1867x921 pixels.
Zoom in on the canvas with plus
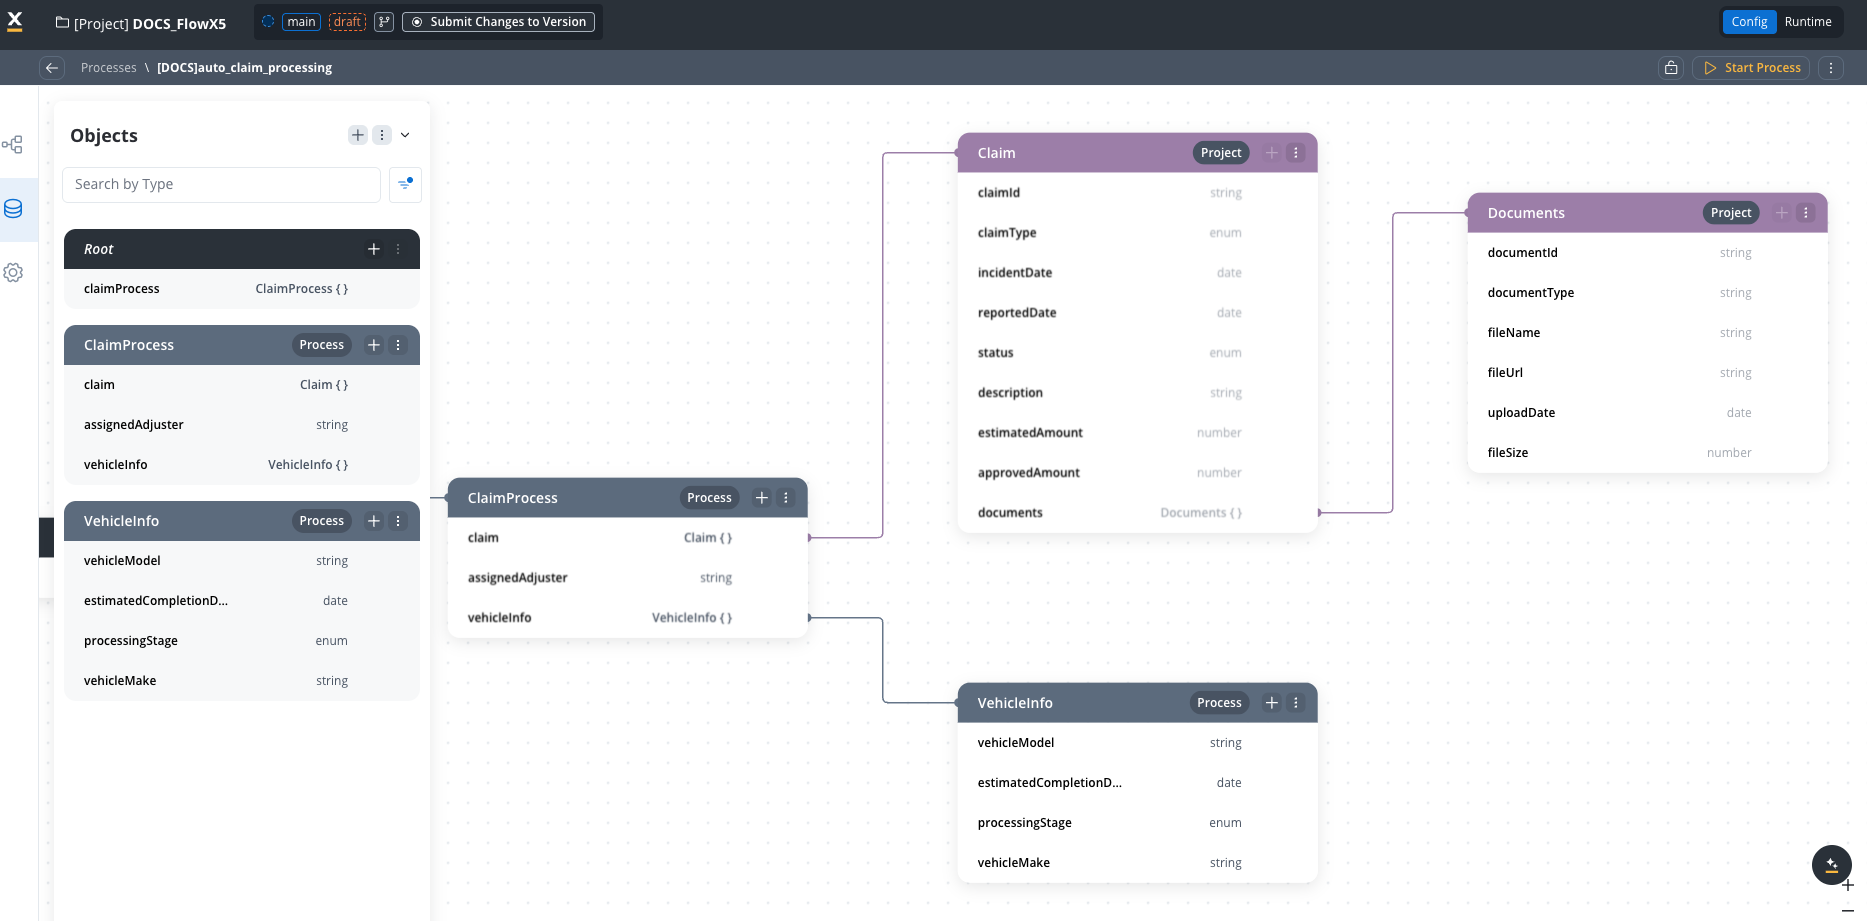pos(1848,885)
